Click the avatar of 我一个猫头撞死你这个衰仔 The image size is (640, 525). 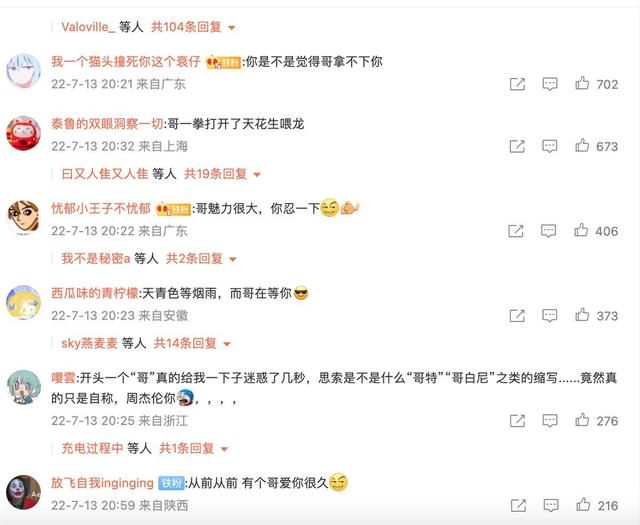coord(24,71)
